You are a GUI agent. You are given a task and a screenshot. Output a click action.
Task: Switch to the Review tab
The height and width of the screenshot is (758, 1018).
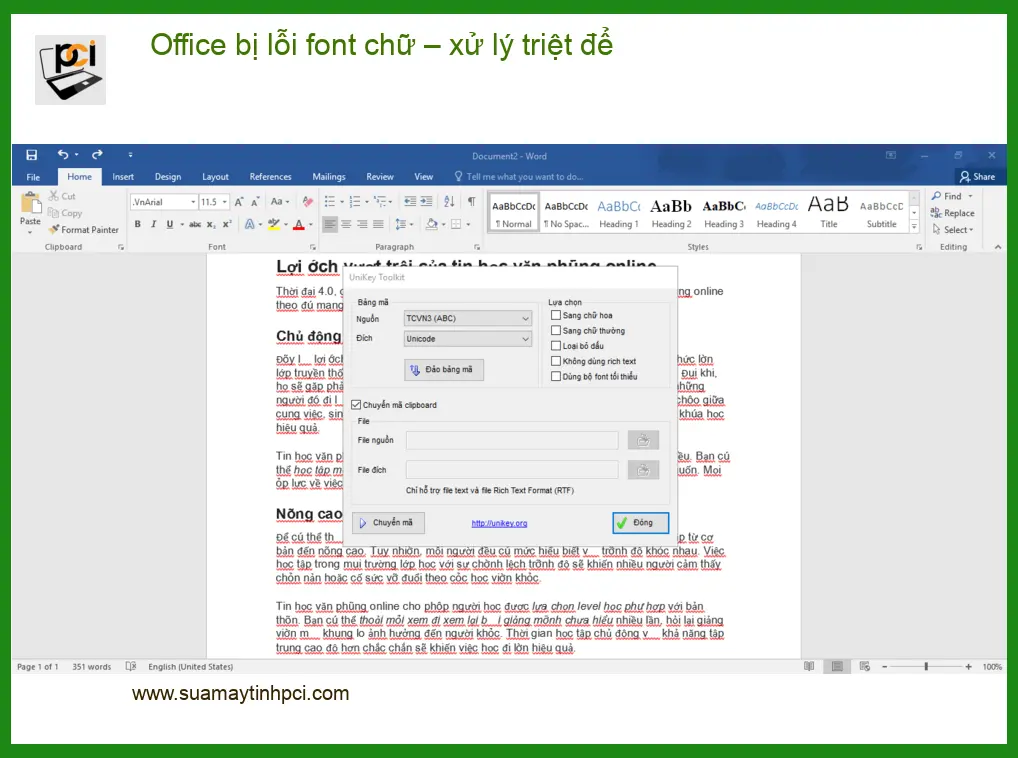coord(380,177)
